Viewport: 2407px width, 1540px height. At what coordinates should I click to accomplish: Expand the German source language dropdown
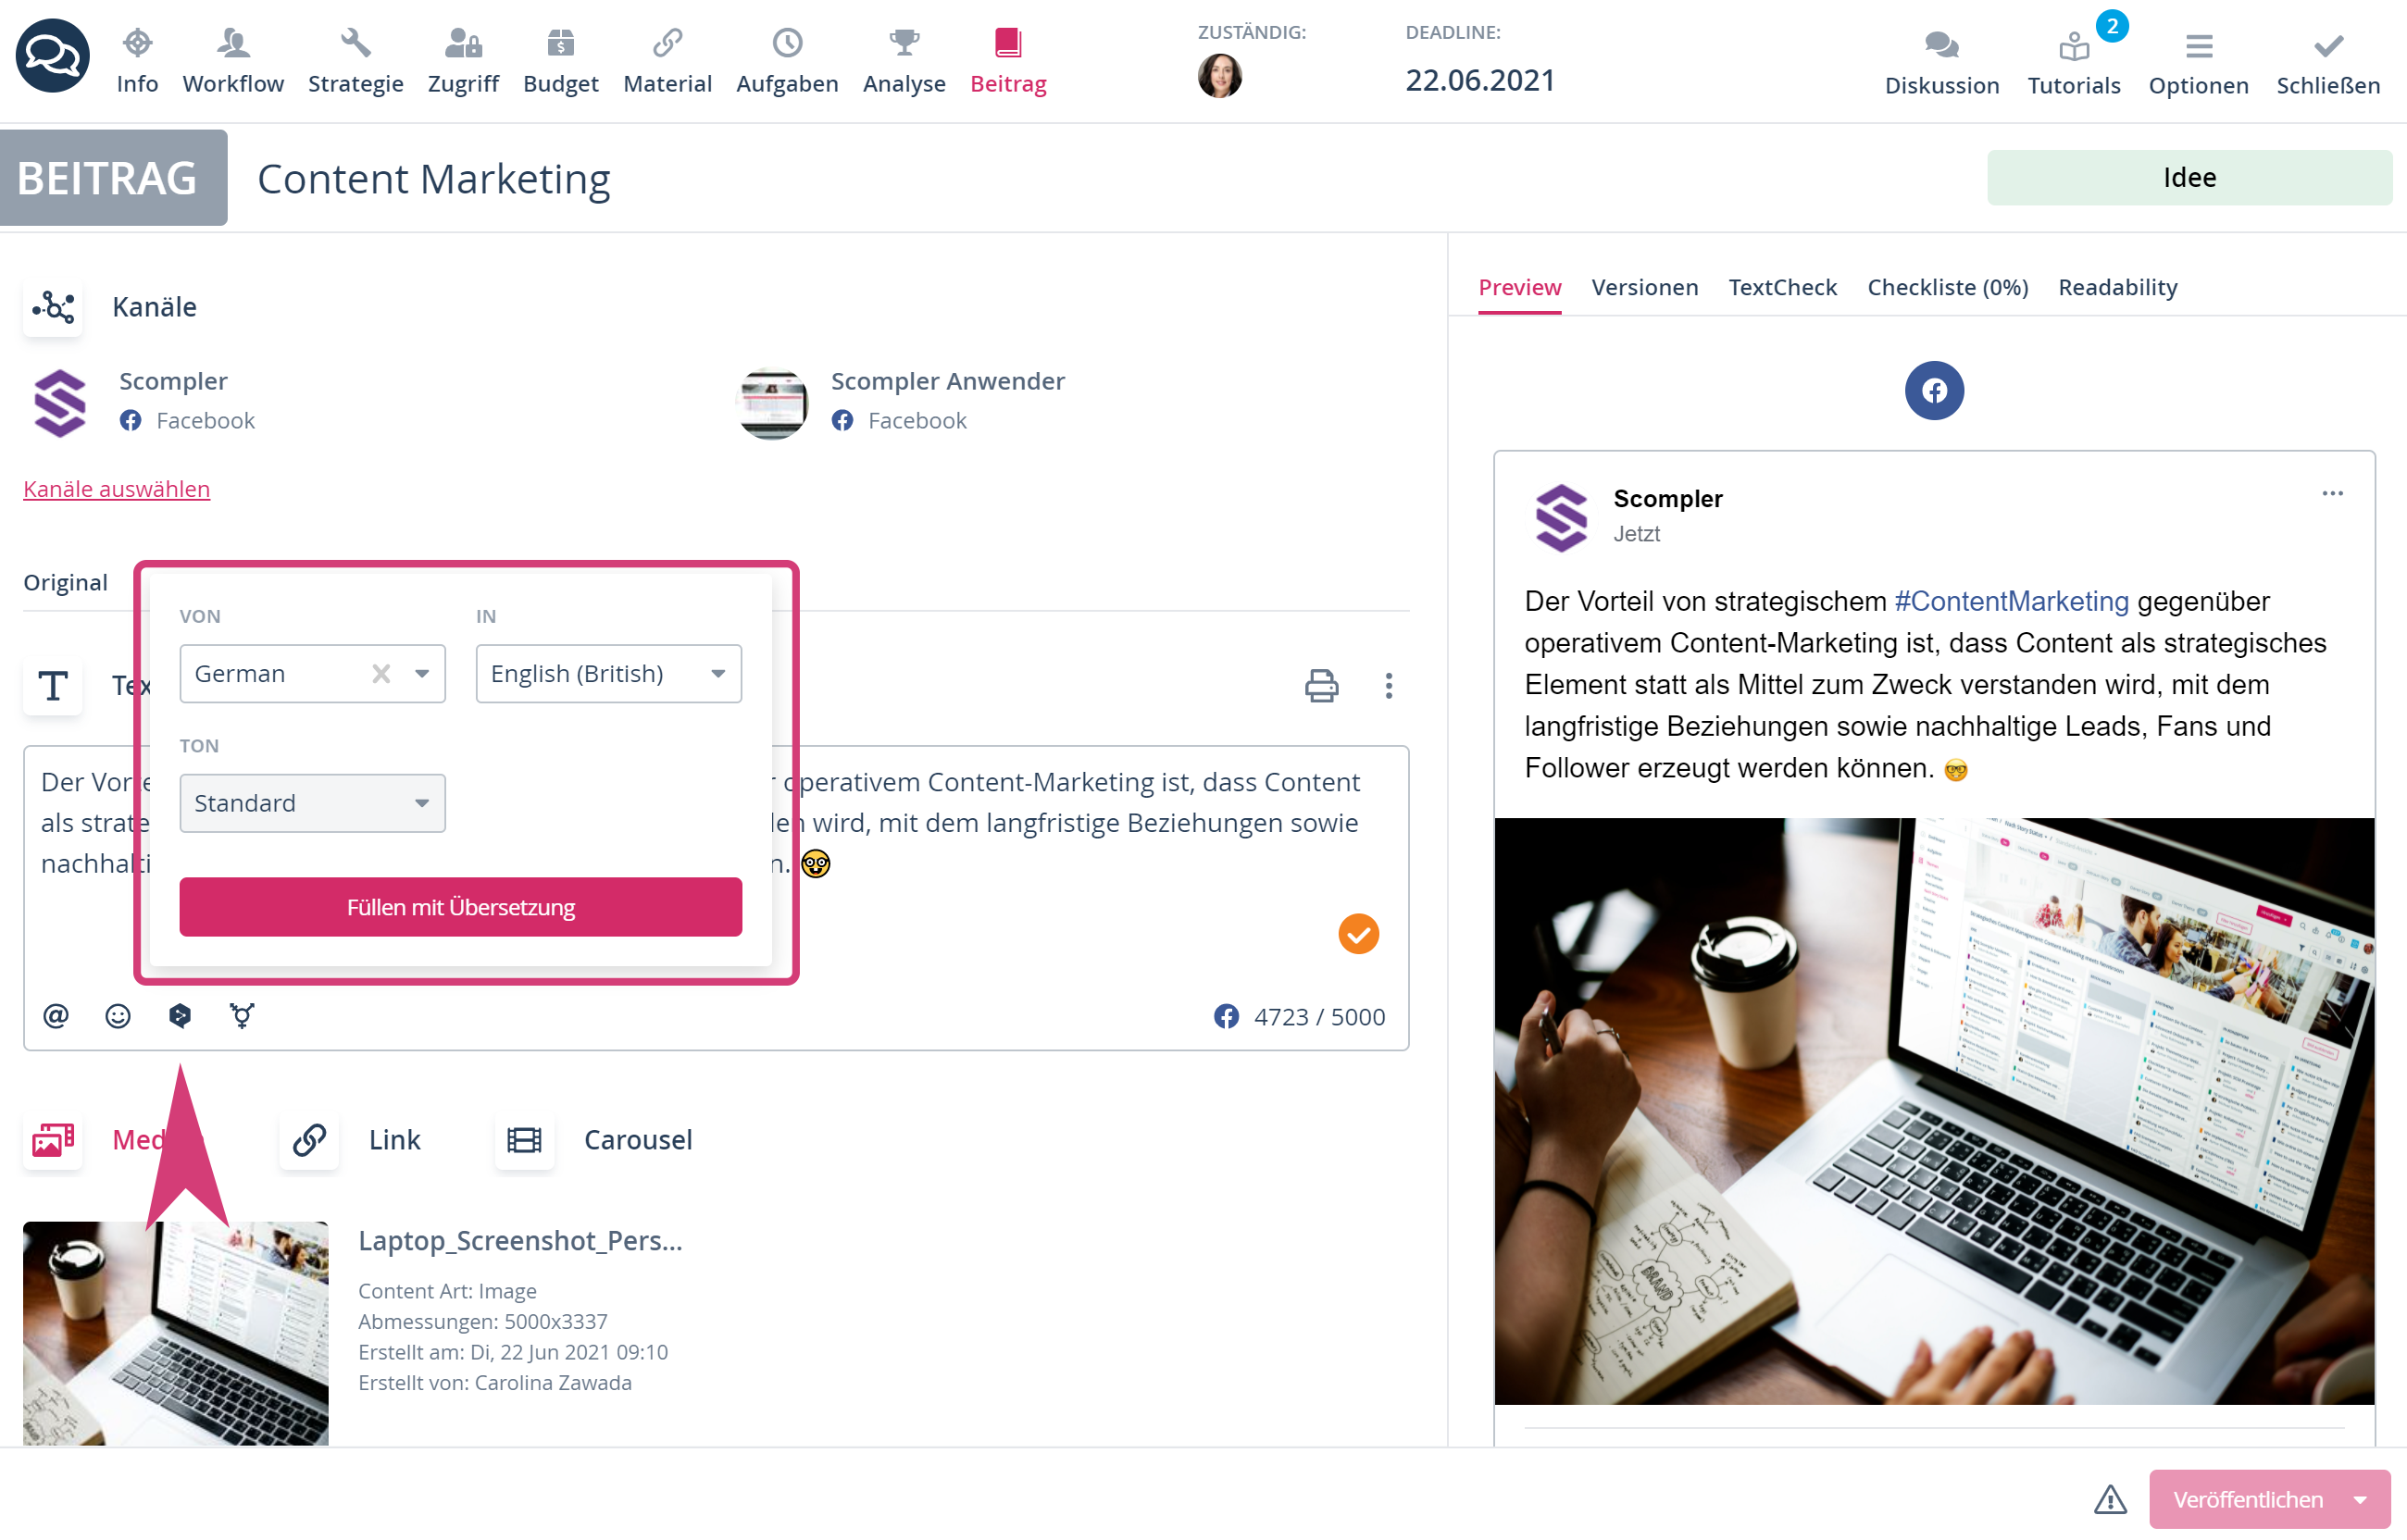[x=422, y=674]
